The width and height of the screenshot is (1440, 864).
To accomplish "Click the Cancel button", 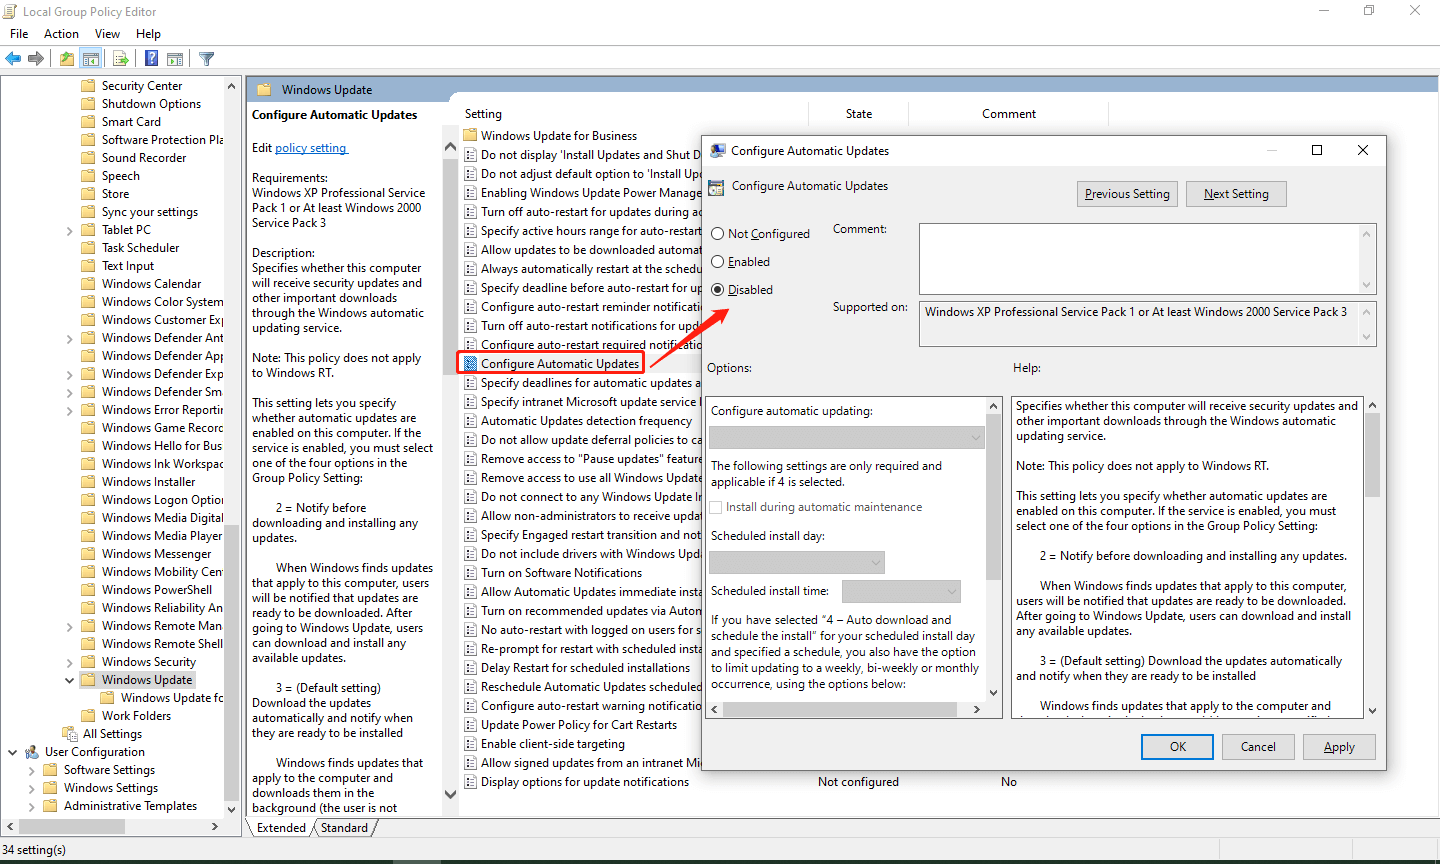I will click(1258, 747).
